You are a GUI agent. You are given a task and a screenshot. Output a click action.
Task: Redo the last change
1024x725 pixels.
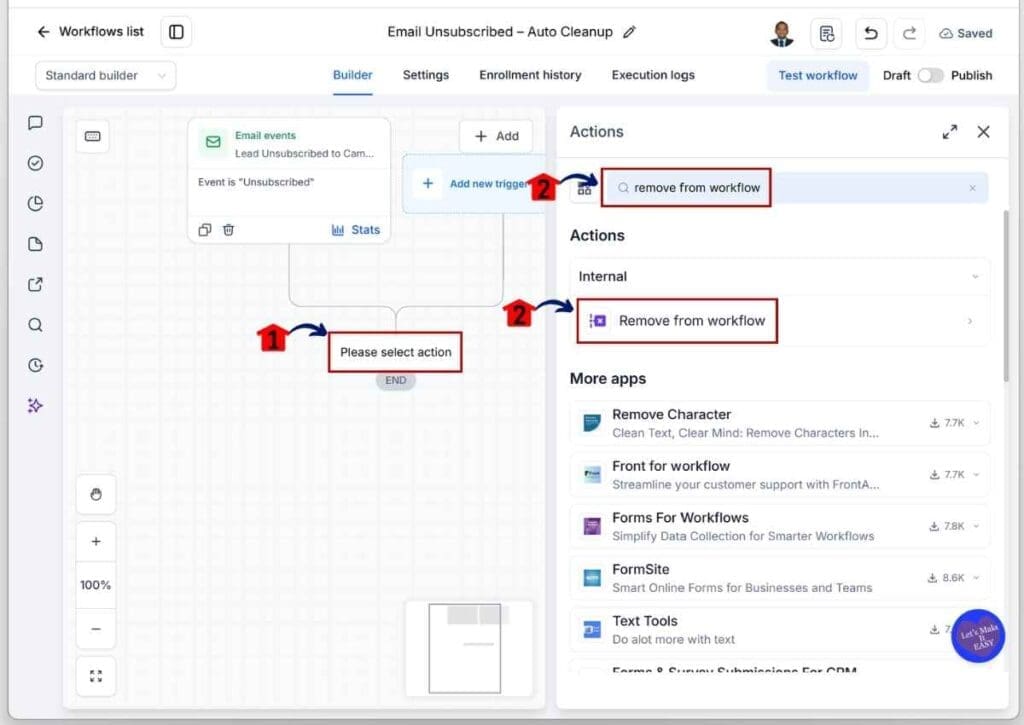(909, 33)
